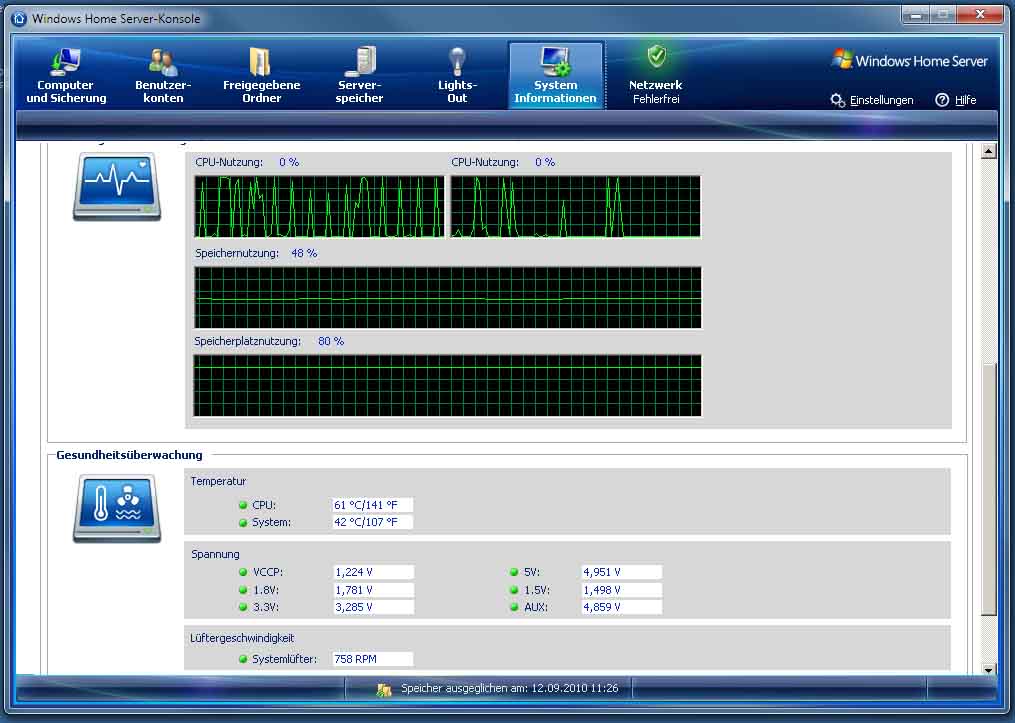
Task: Click the scrollbar up arrow
Action: pos(988,151)
